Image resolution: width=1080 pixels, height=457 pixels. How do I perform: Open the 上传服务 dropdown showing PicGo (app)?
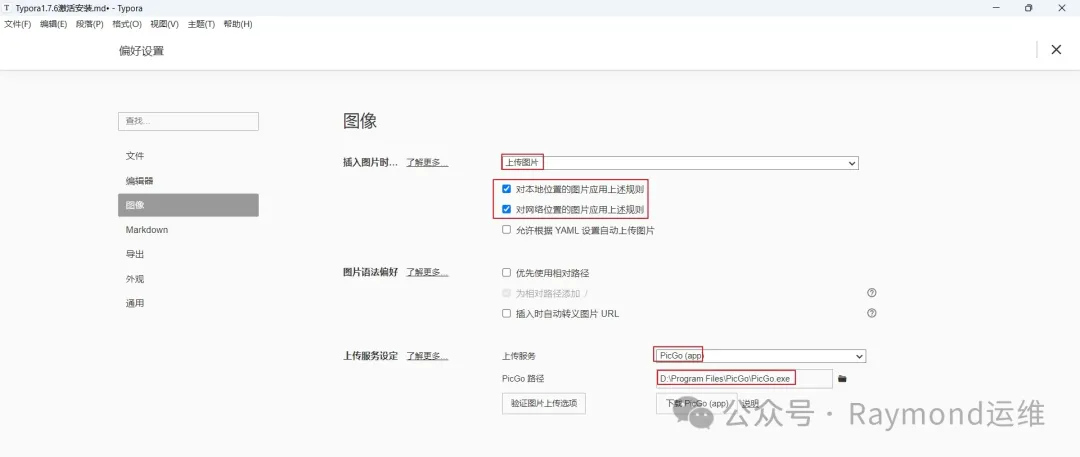click(760, 356)
